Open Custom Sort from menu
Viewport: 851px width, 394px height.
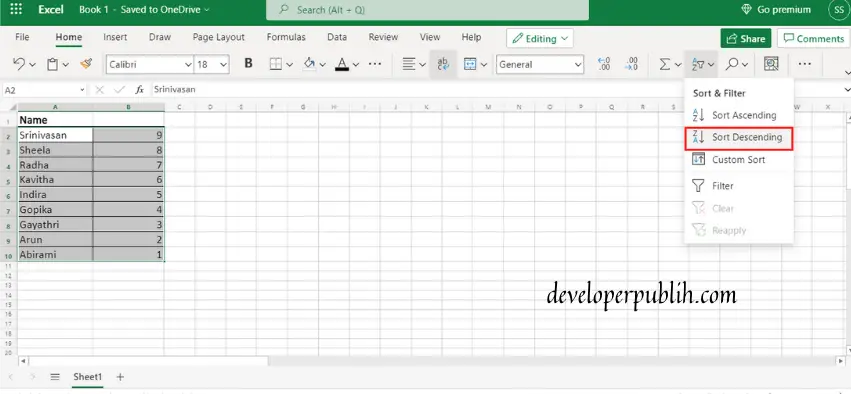tap(739, 160)
